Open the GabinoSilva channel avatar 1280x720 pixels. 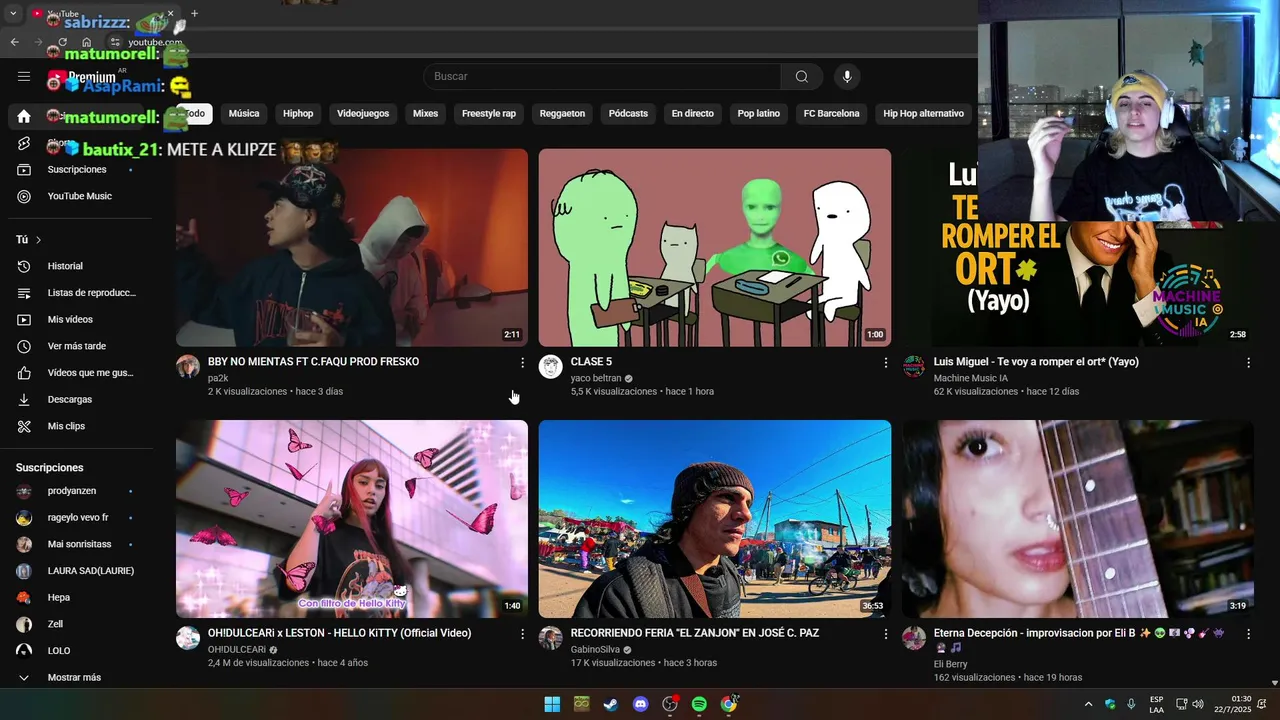(x=551, y=638)
